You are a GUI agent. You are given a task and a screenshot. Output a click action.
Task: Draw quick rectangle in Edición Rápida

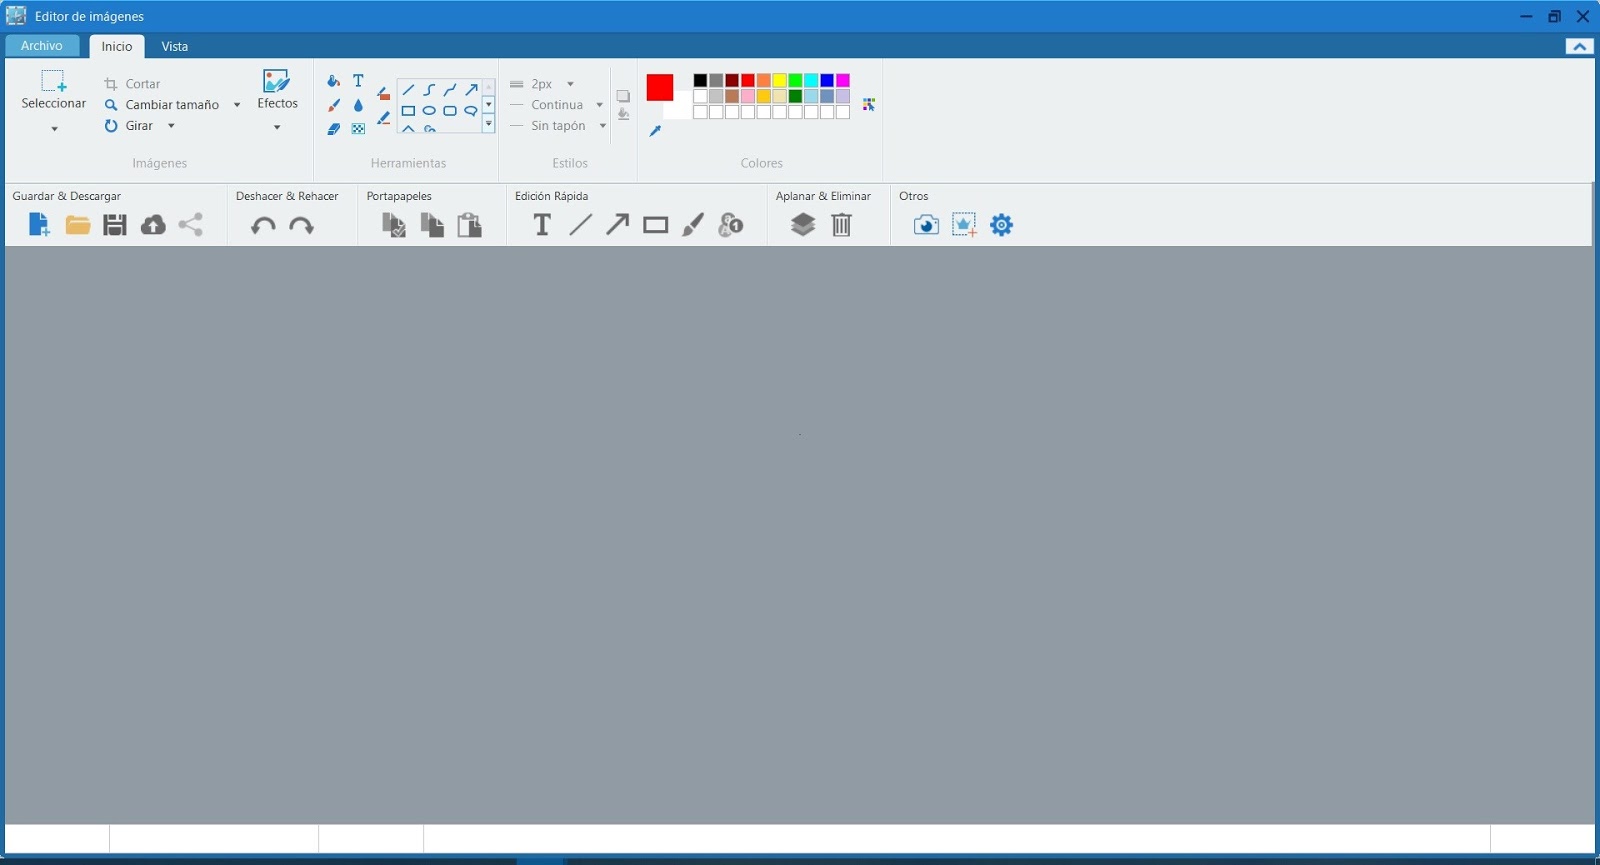click(x=656, y=225)
